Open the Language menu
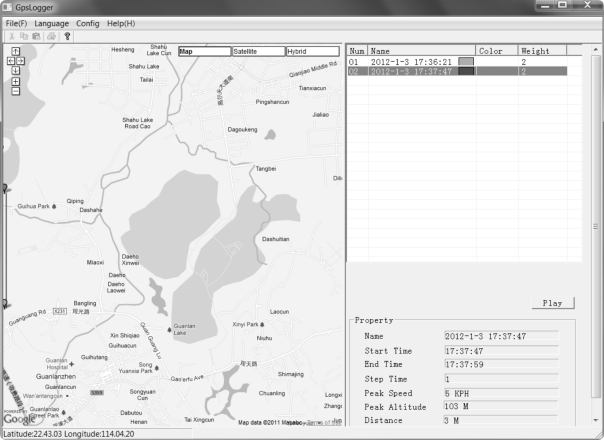 (x=52, y=24)
